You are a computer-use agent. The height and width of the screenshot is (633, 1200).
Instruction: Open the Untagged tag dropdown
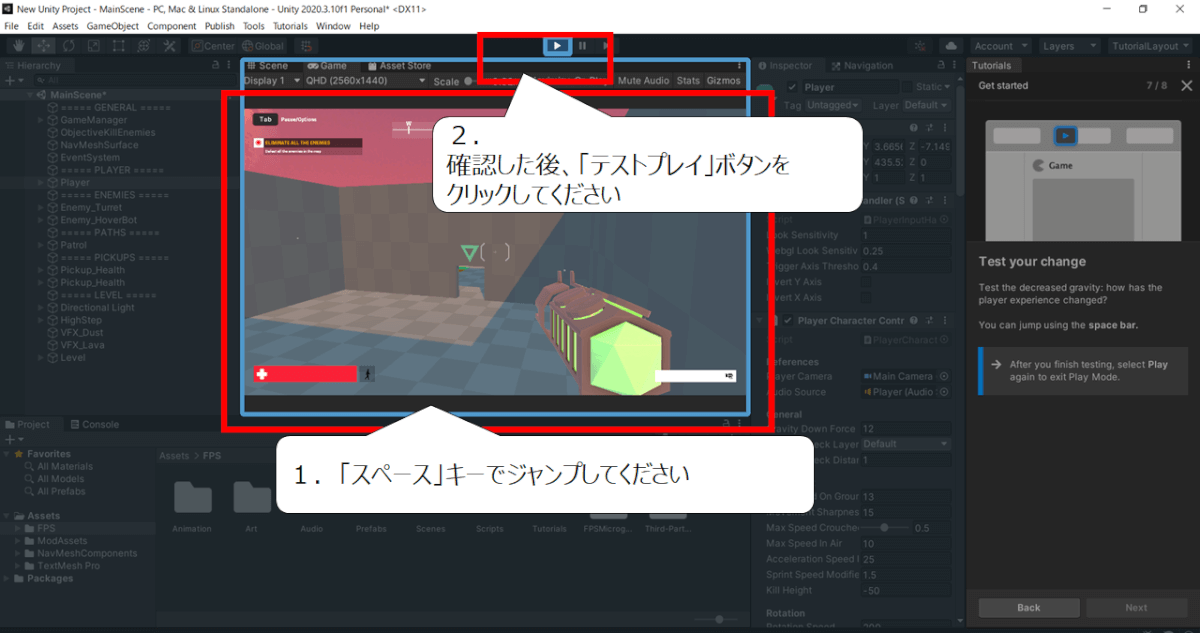coord(834,105)
